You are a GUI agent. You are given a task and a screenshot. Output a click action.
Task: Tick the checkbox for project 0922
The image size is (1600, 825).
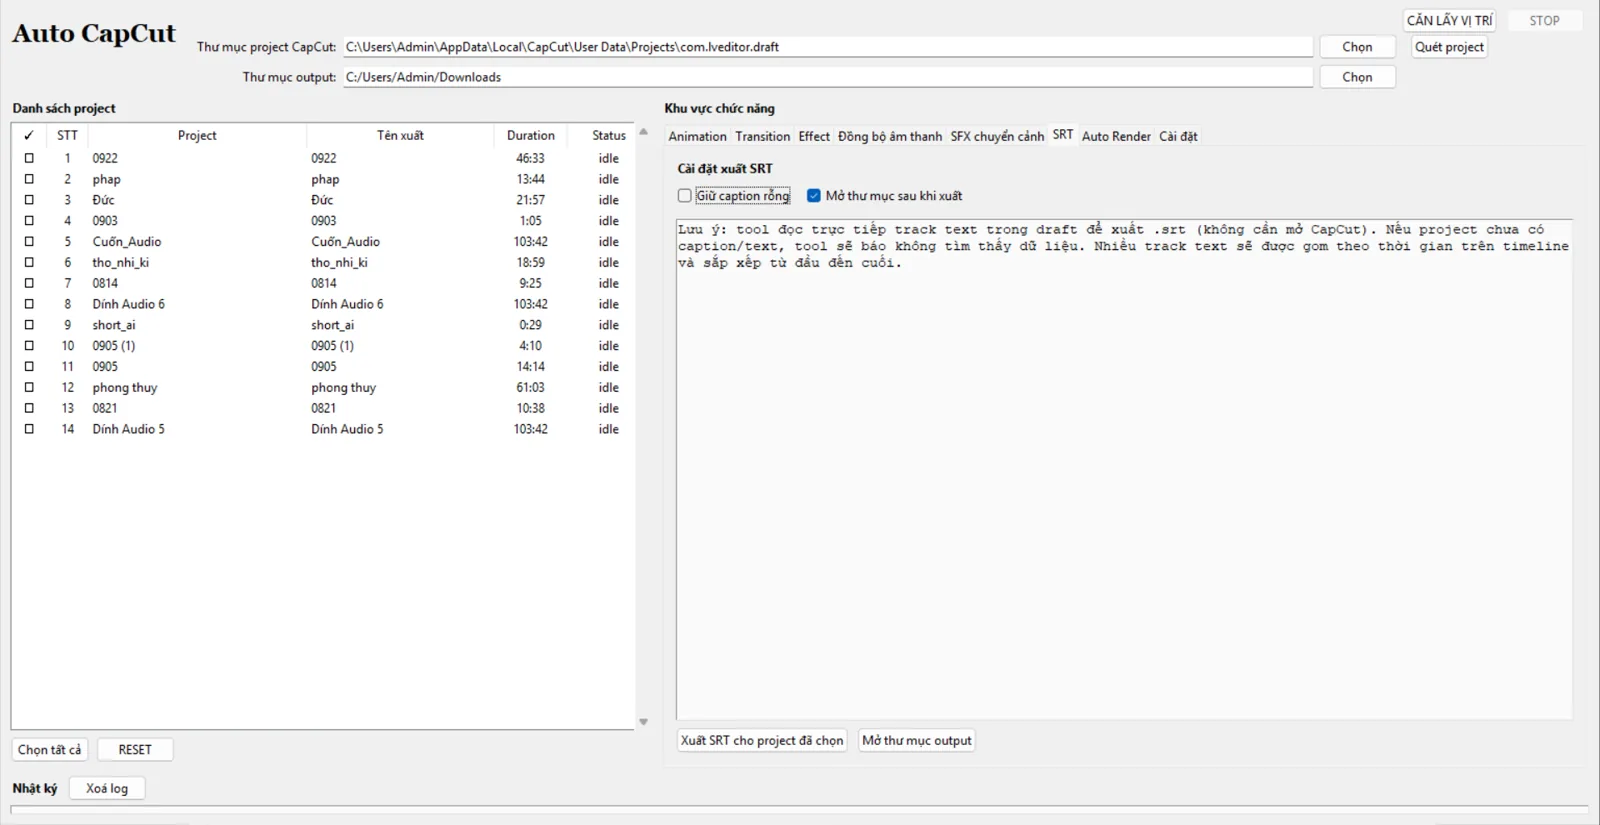[29, 158]
